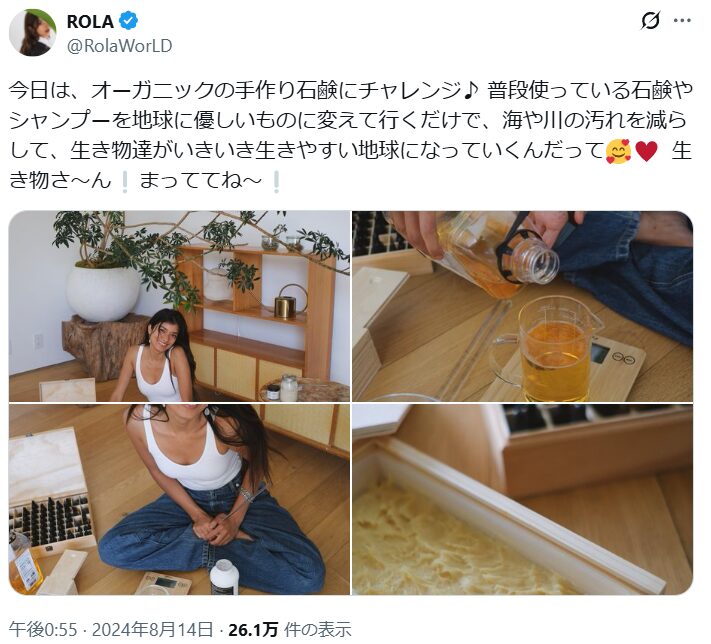Screen dimensions: 711x644
Task: Click the last white exclamation mark emoji
Action: click(x=276, y=182)
